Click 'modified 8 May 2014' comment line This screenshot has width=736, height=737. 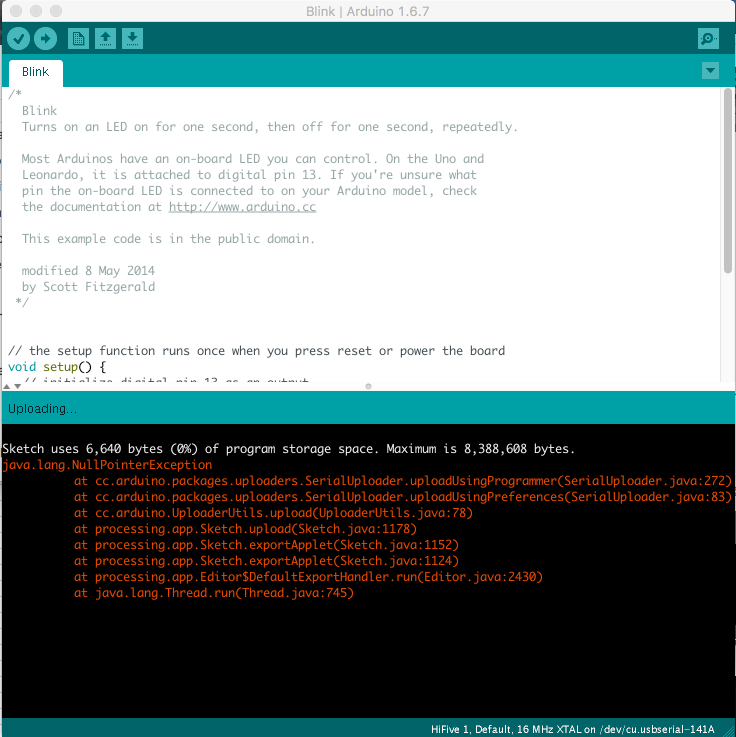[x=88, y=271]
